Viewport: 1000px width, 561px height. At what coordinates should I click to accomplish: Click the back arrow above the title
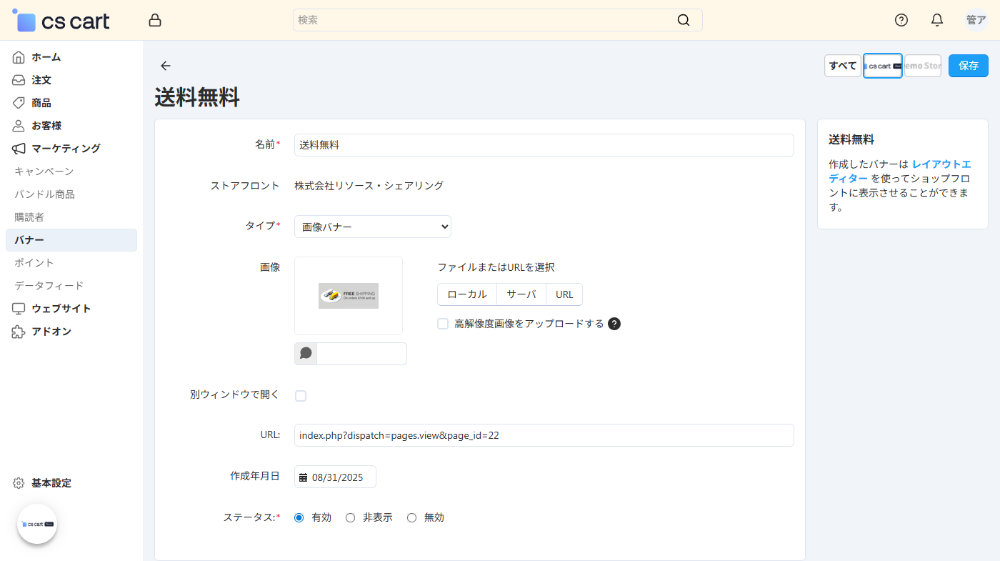click(166, 66)
